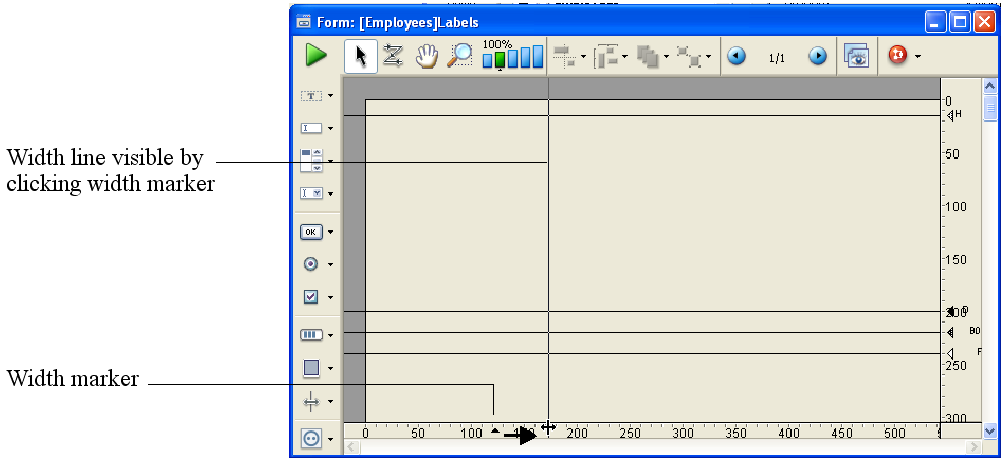Expand the OK button tool dropdown arrow
This screenshot has width=1002, height=459.
point(330,232)
